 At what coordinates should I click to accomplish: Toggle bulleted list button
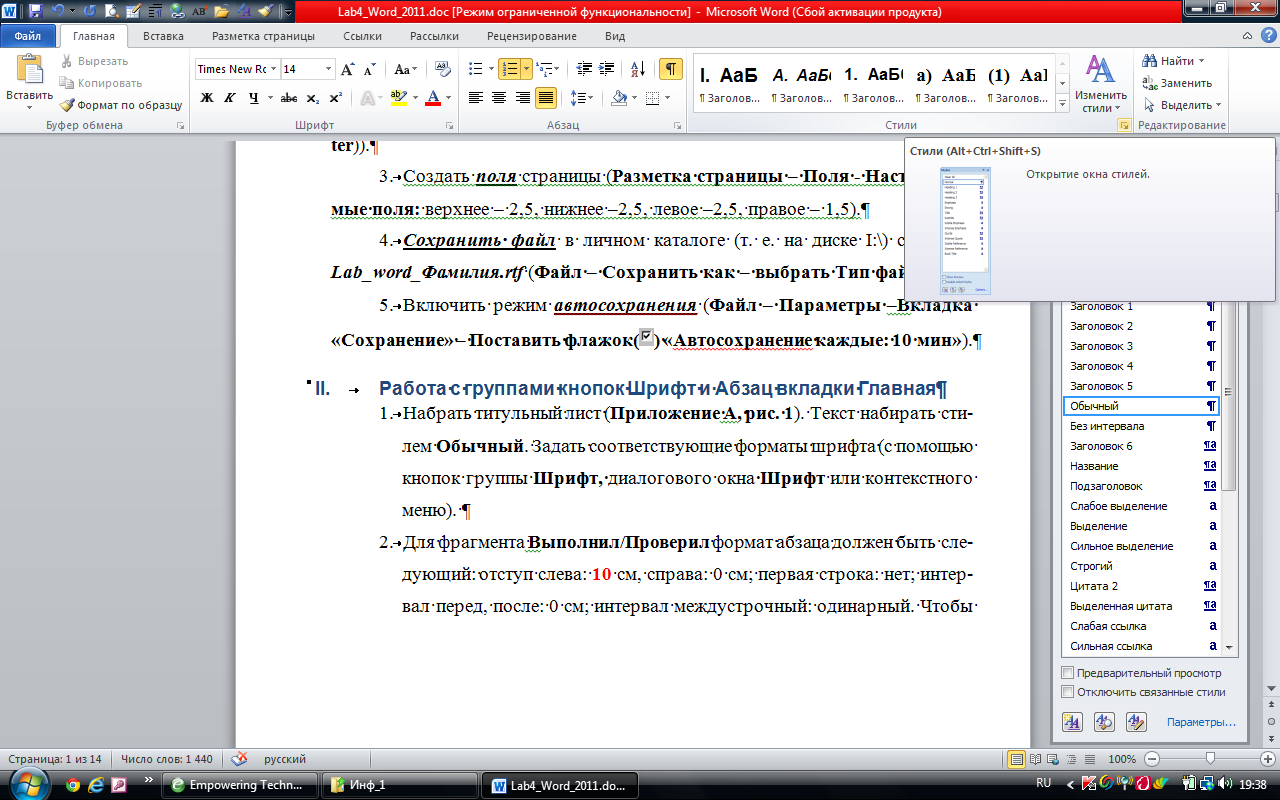[x=475, y=69]
